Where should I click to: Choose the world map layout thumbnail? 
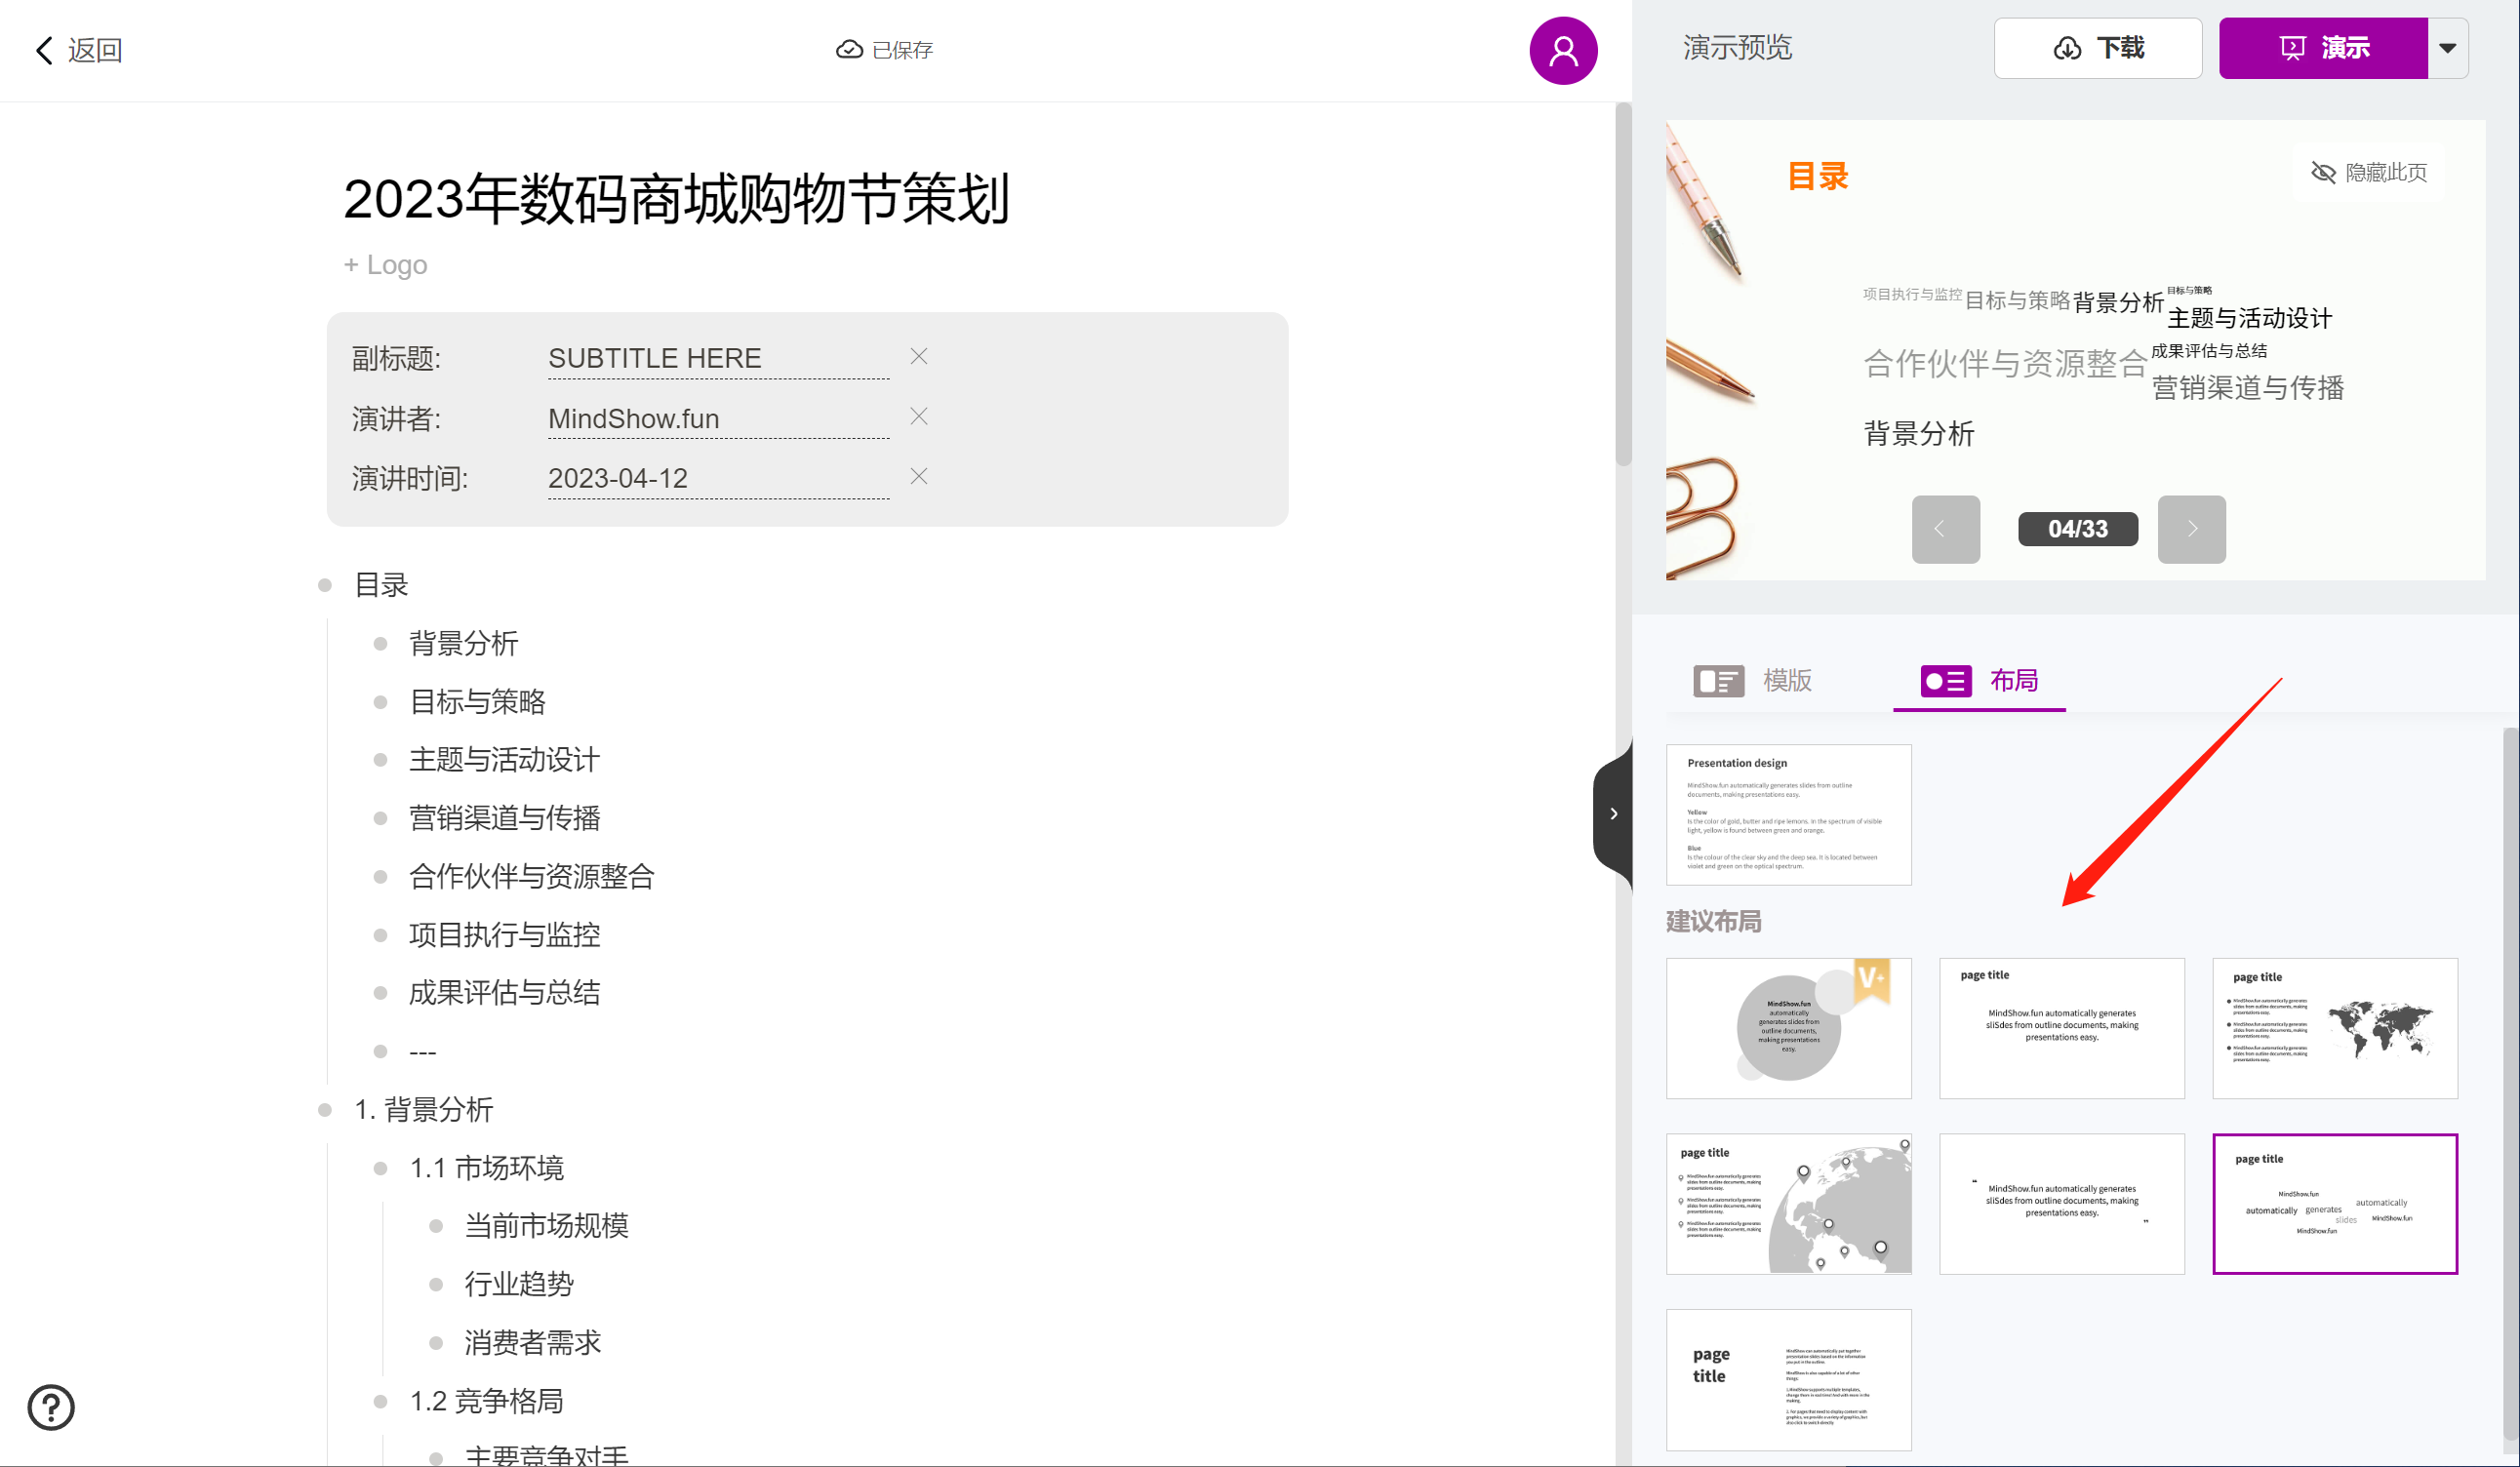[x=2334, y=1028]
